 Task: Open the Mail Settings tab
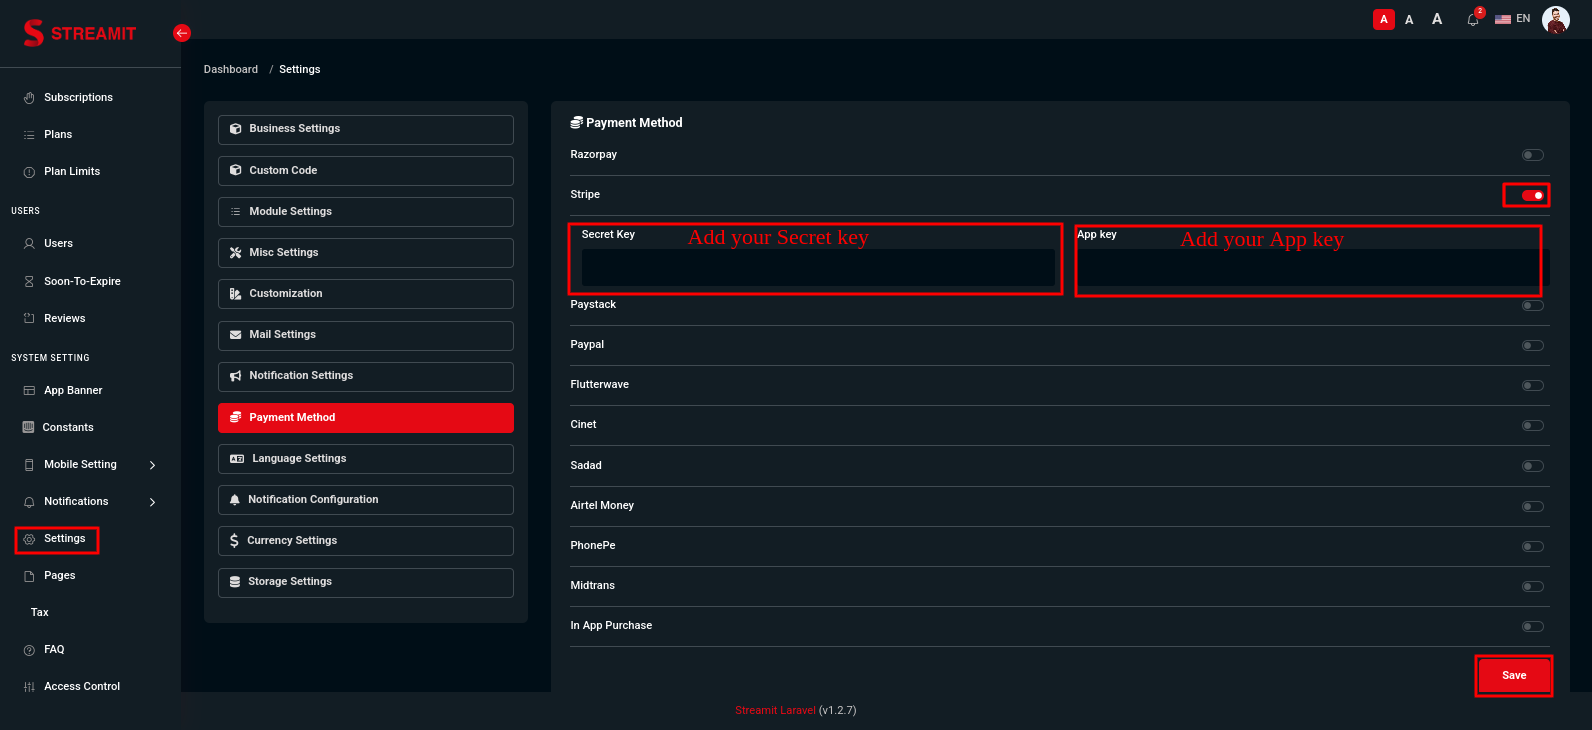point(365,335)
